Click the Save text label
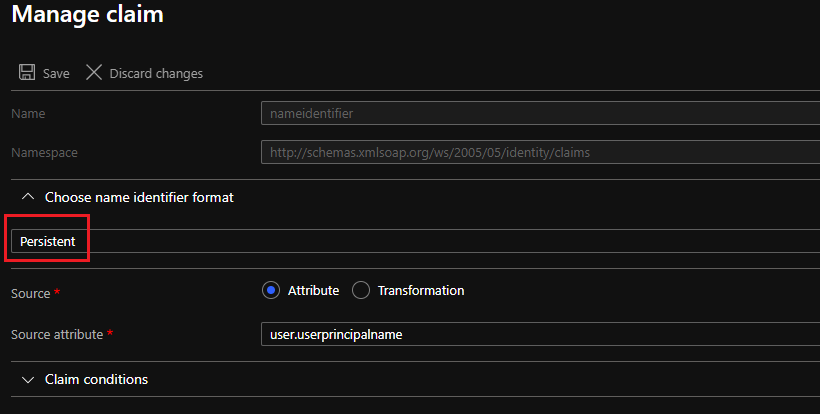 [x=56, y=74]
